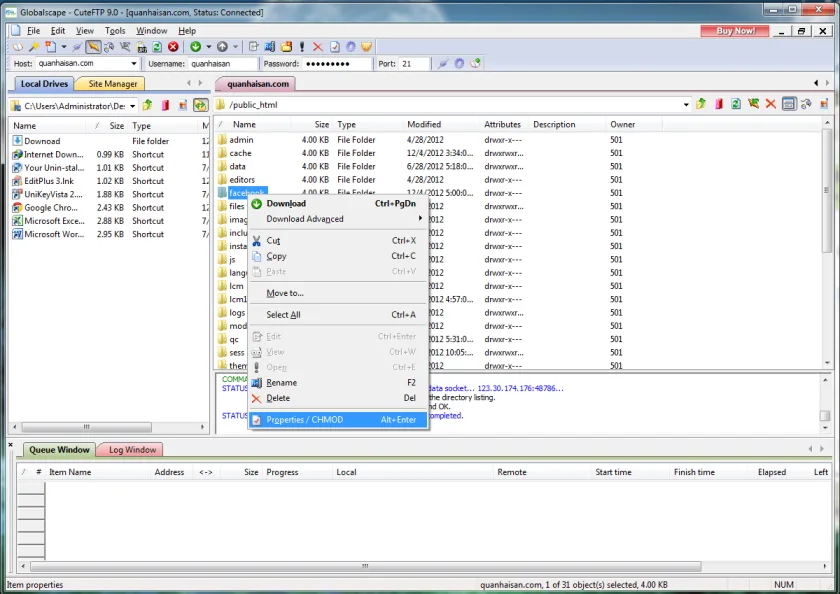Click the Refresh icon in the remote pane toolbar

(x=736, y=104)
